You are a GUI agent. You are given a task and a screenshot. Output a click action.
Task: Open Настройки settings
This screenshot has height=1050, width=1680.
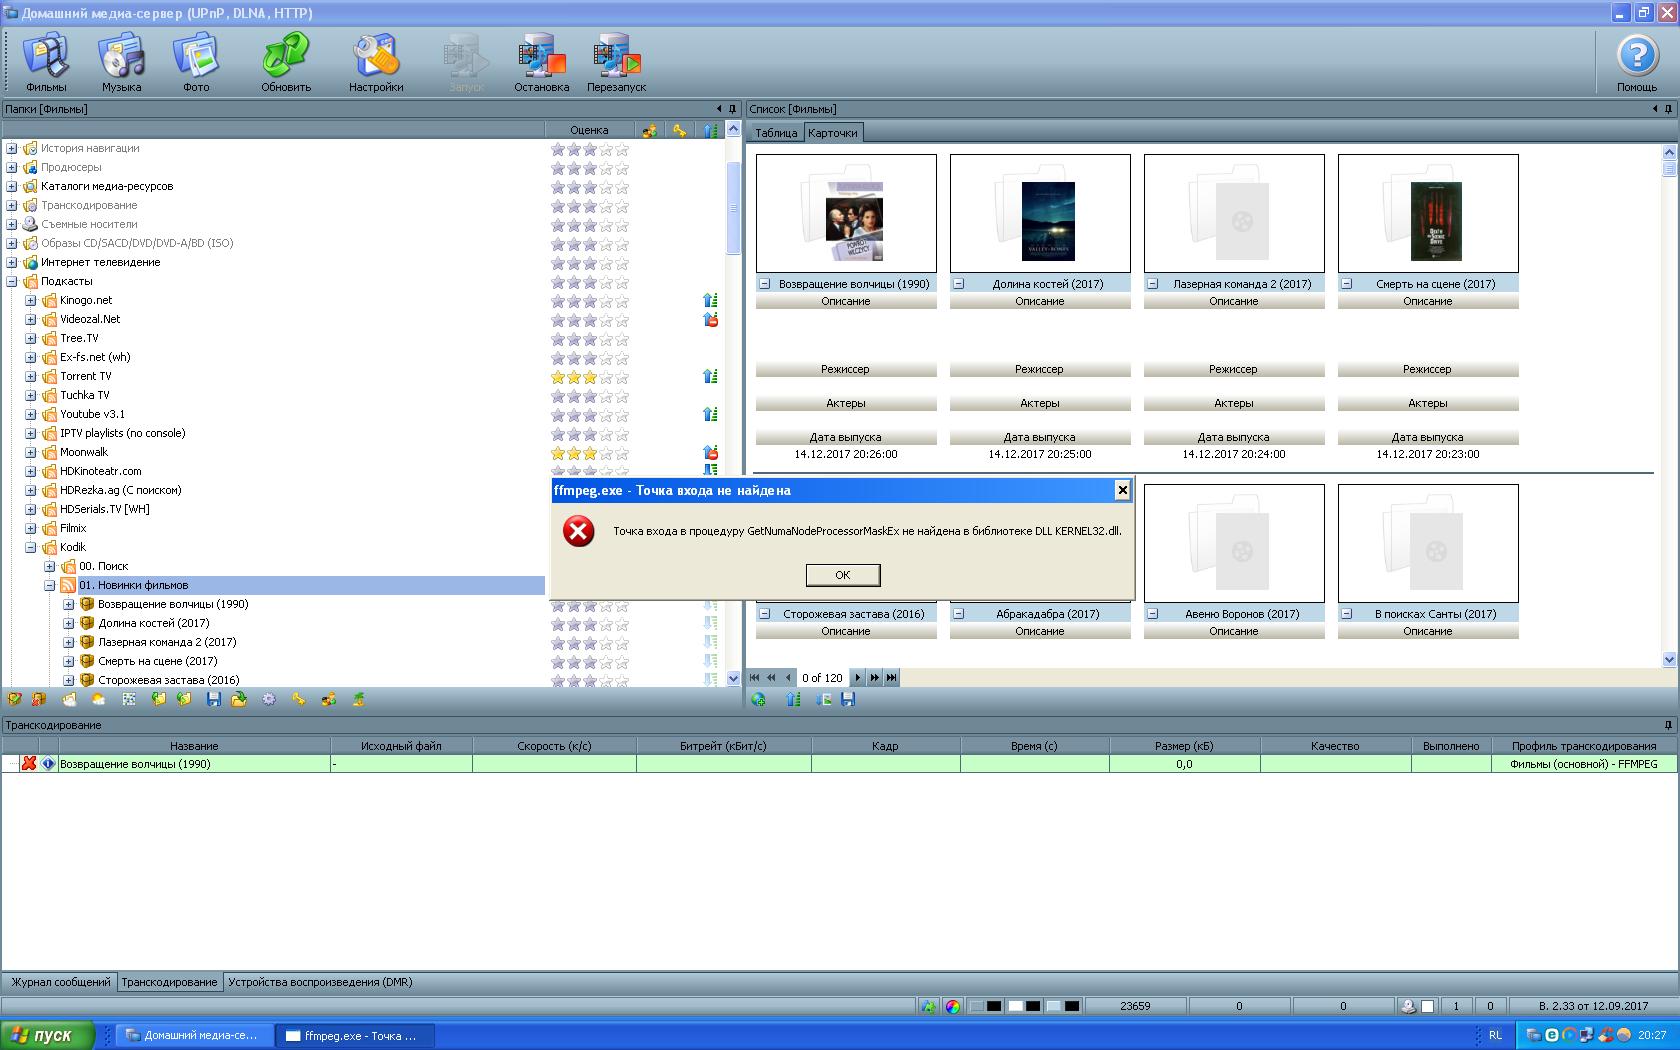click(376, 62)
